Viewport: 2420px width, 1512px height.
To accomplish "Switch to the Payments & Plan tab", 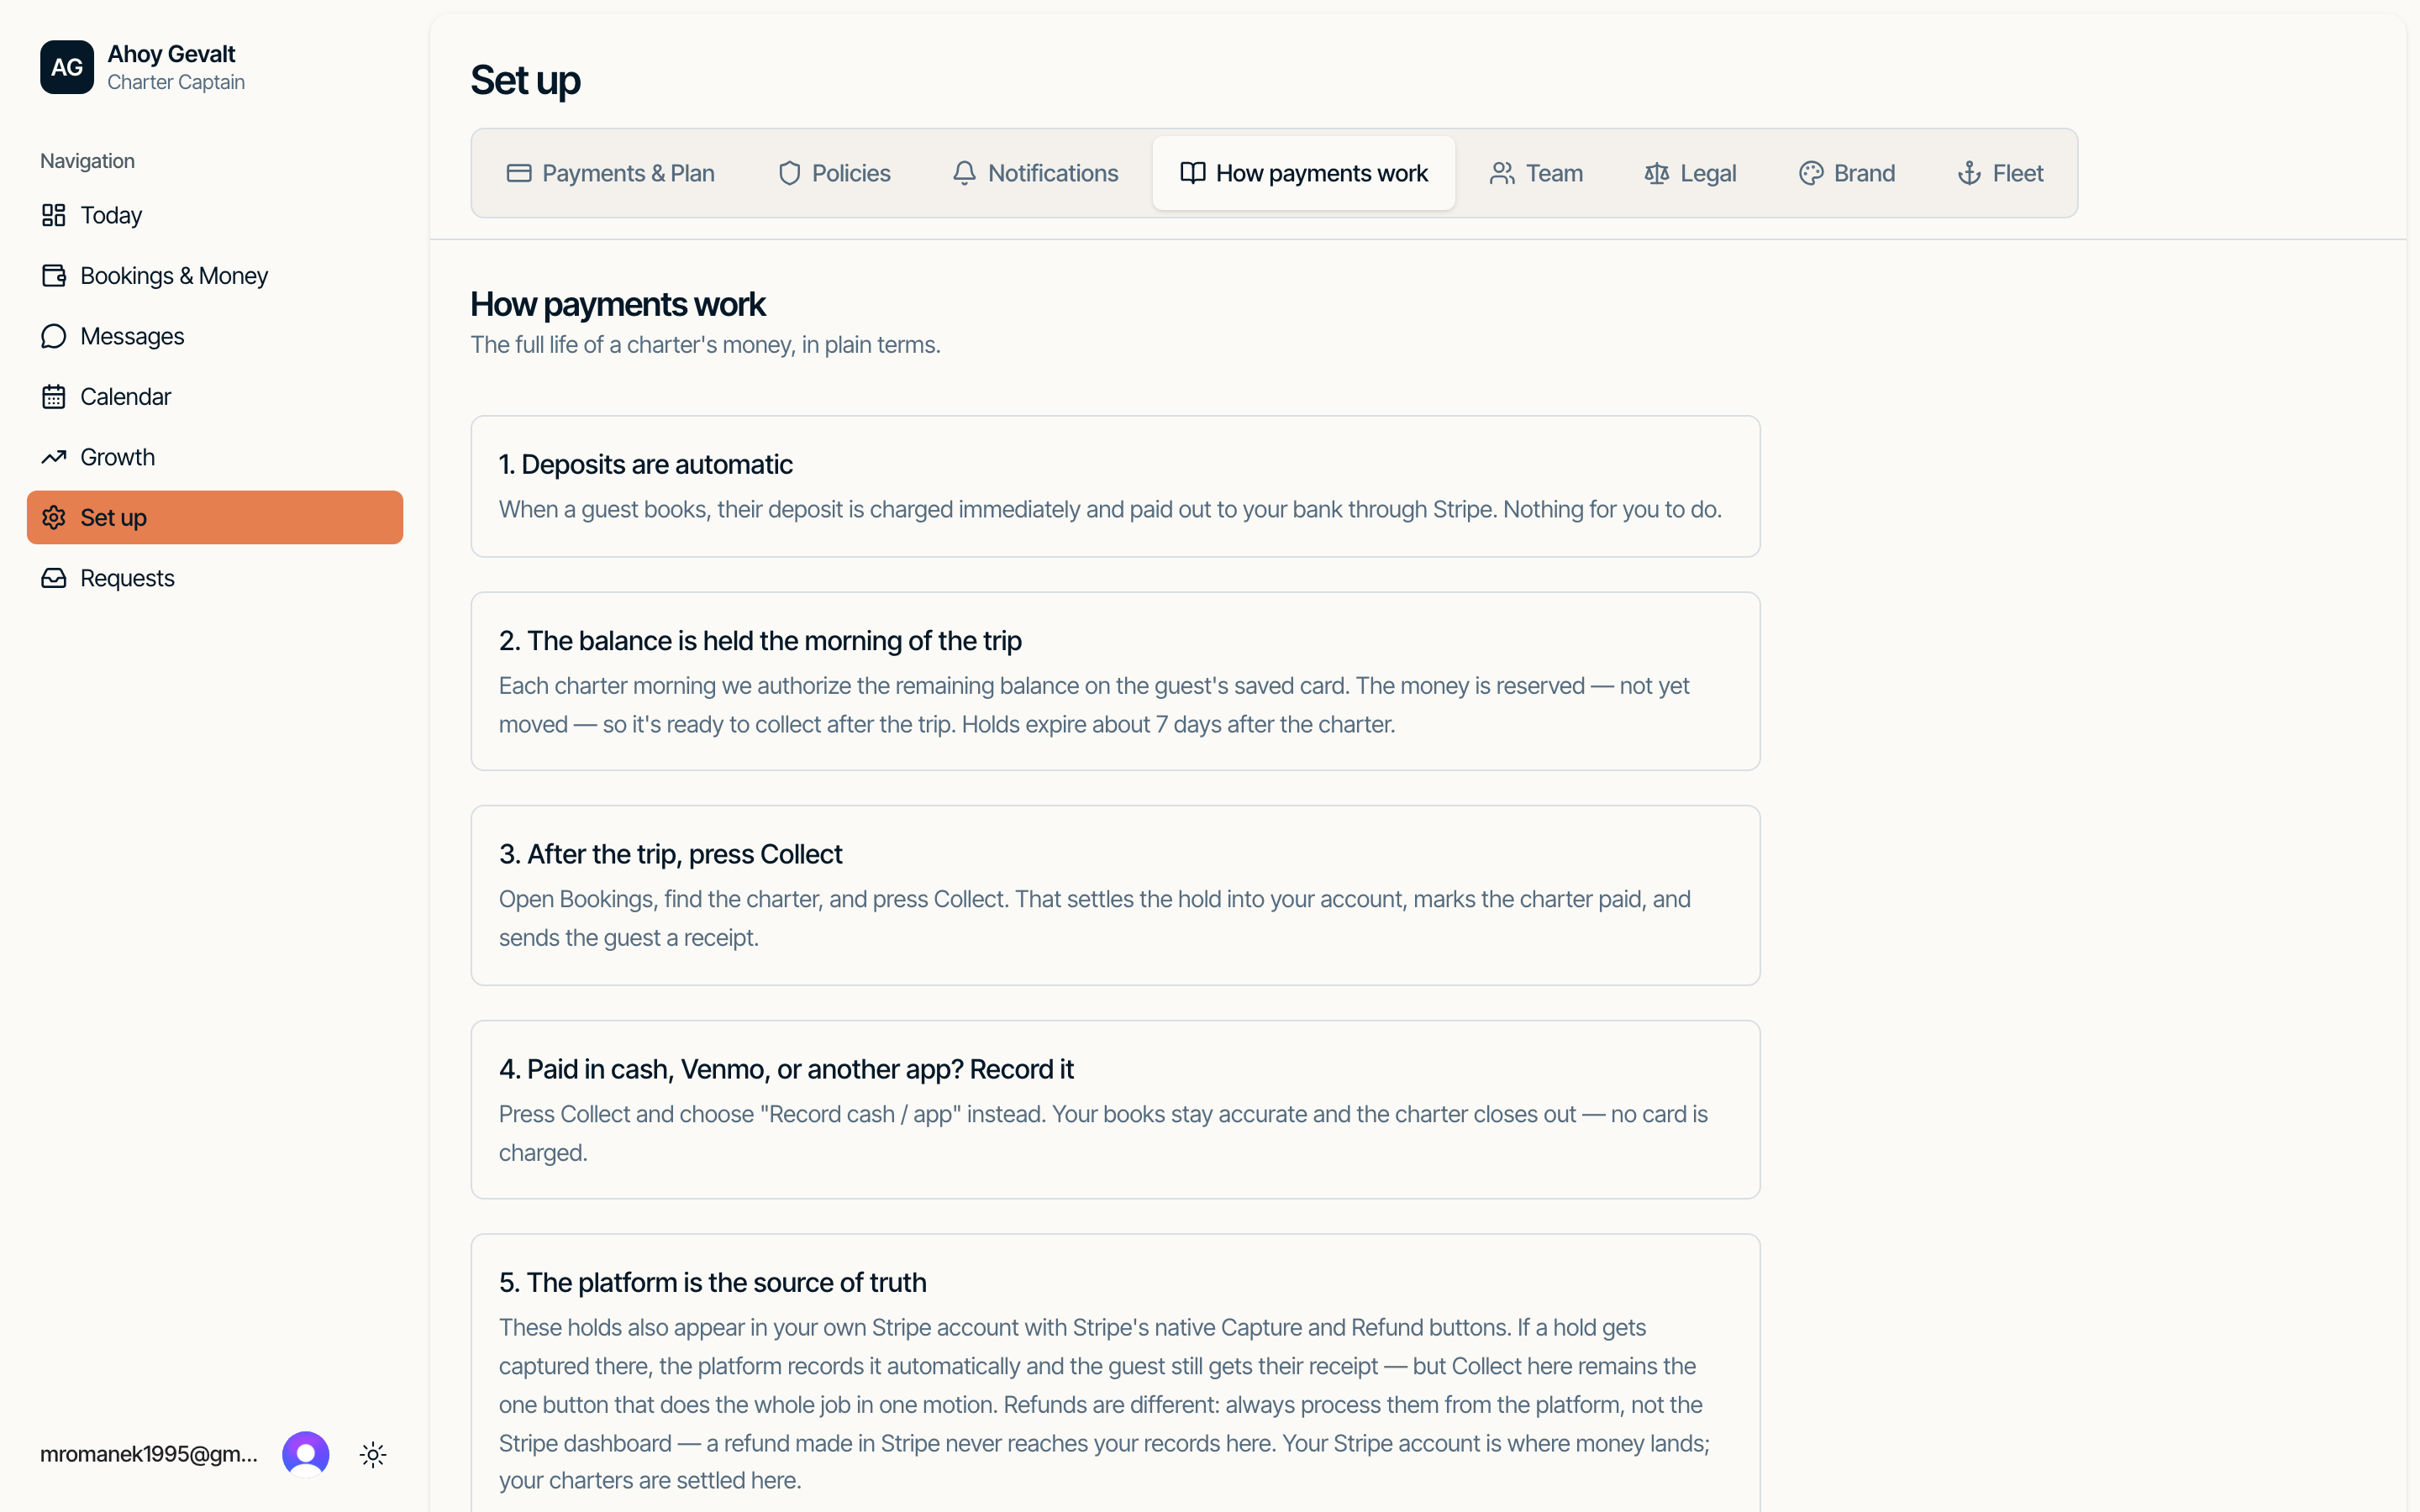I will 610,173.
